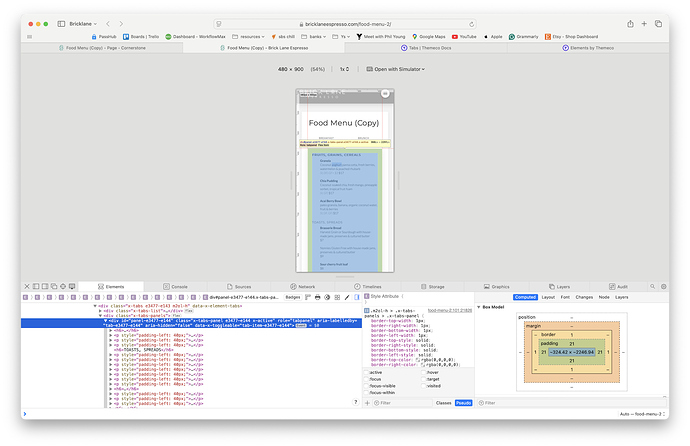This screenshot has height=446, width=690.
Task: Start element selection crosshair icon
Action: [x=63, y=286]
